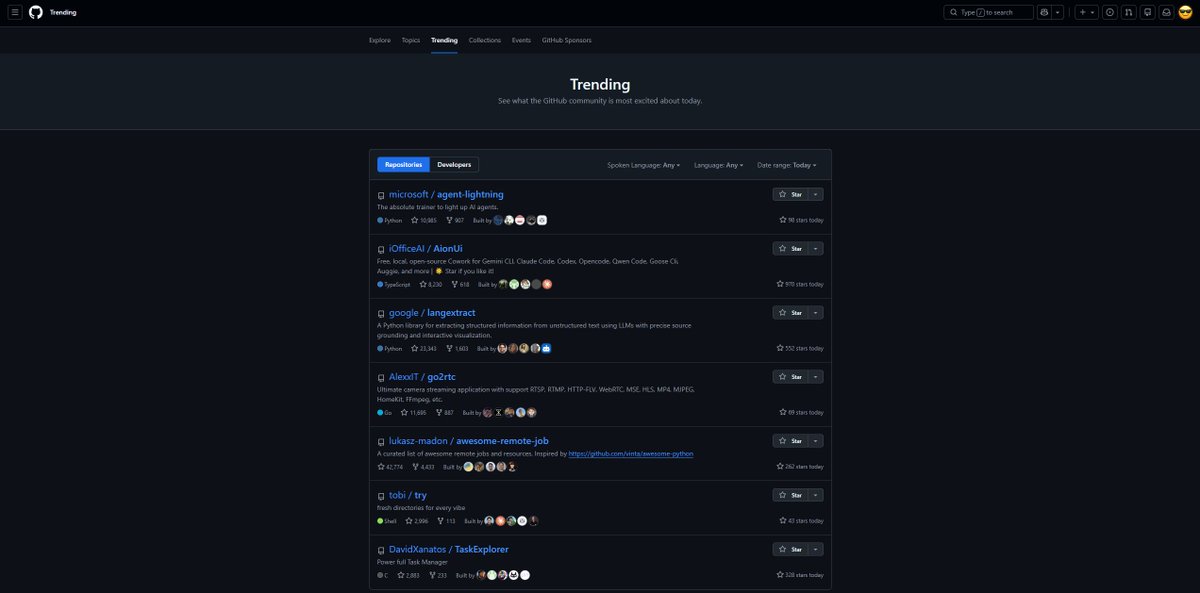Follow the github.com/vinta/awesome-python link
The image size is (1200, 593).
coord(631,453)
